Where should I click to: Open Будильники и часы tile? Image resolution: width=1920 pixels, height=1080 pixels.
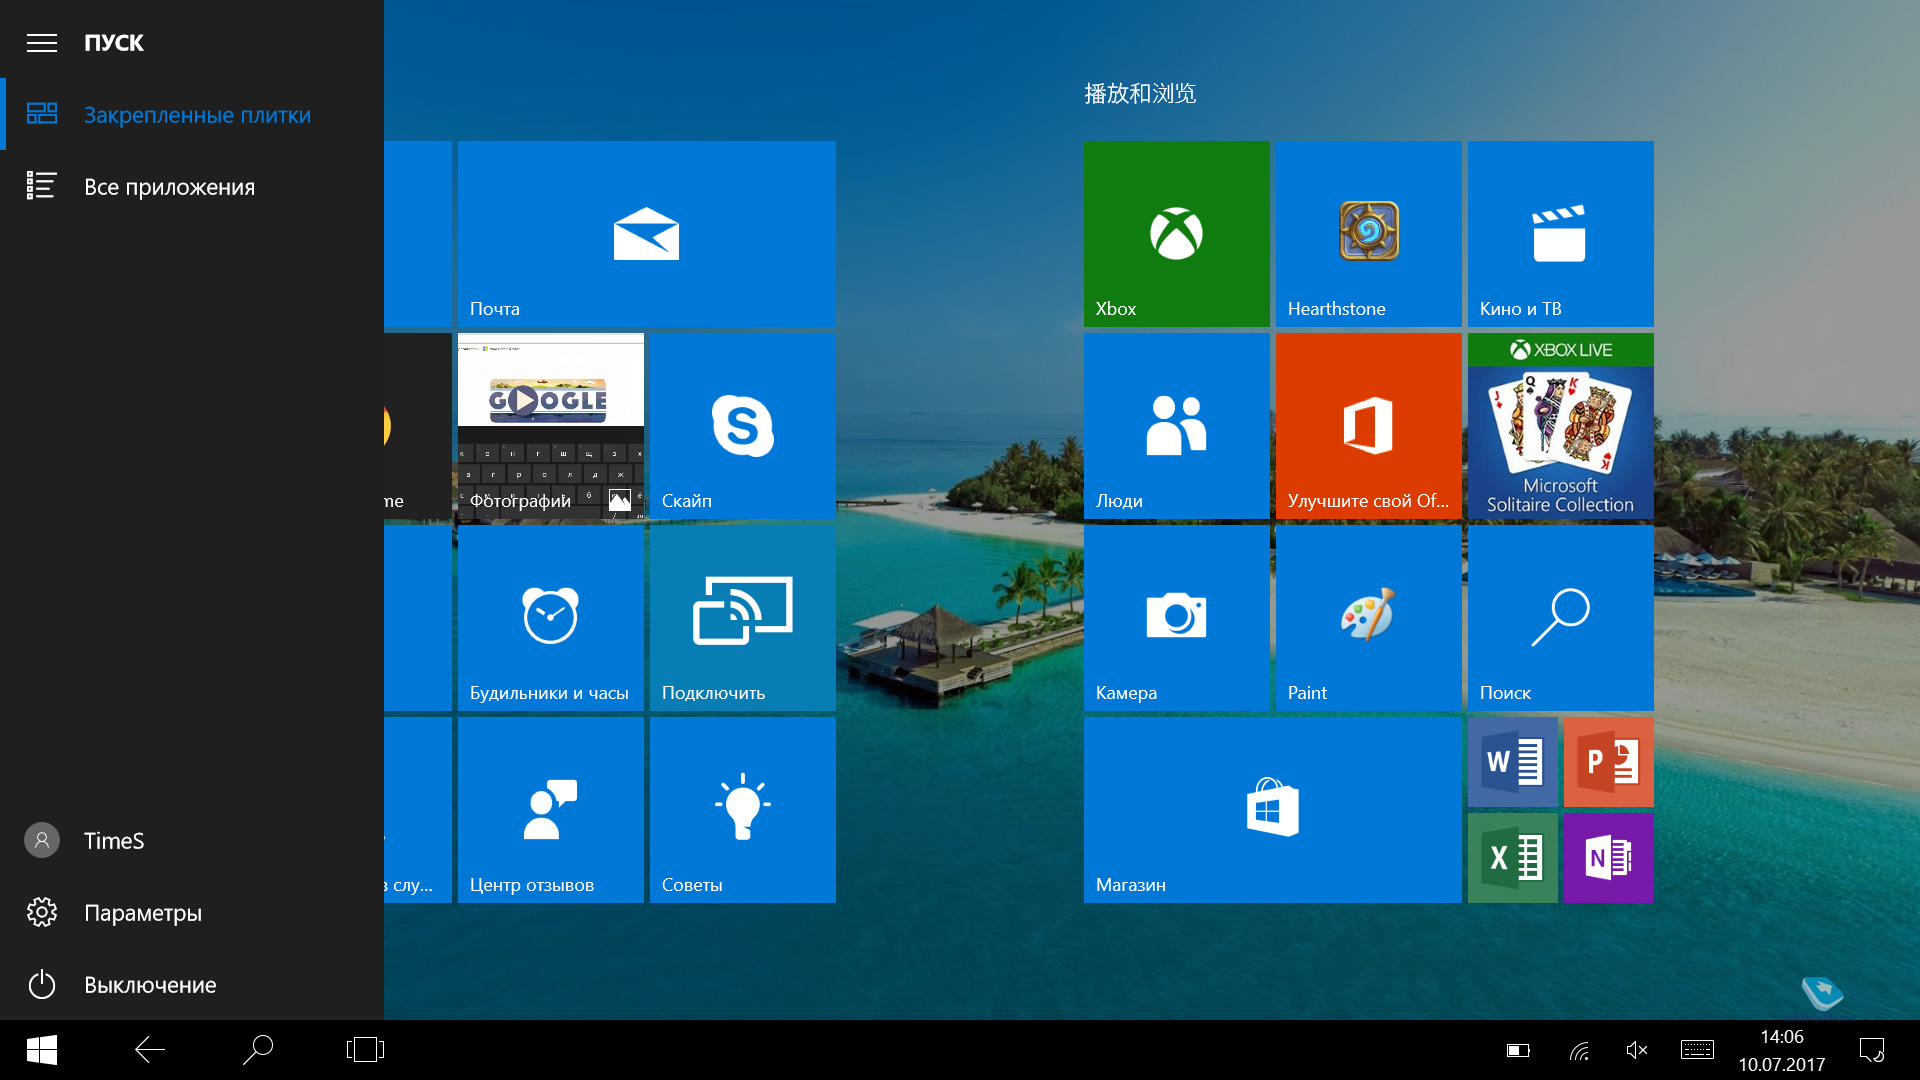pyautogui.click(x=550, y=618)
